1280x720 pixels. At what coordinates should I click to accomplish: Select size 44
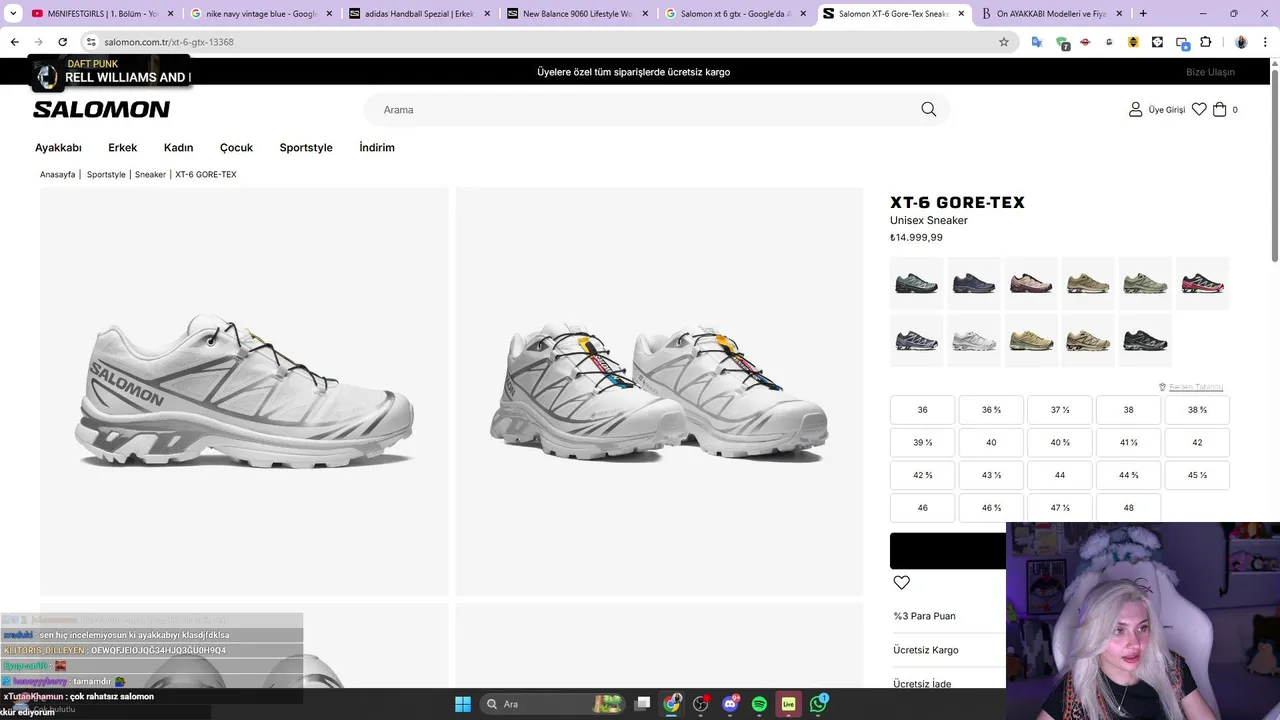[x=1060, y=475]
